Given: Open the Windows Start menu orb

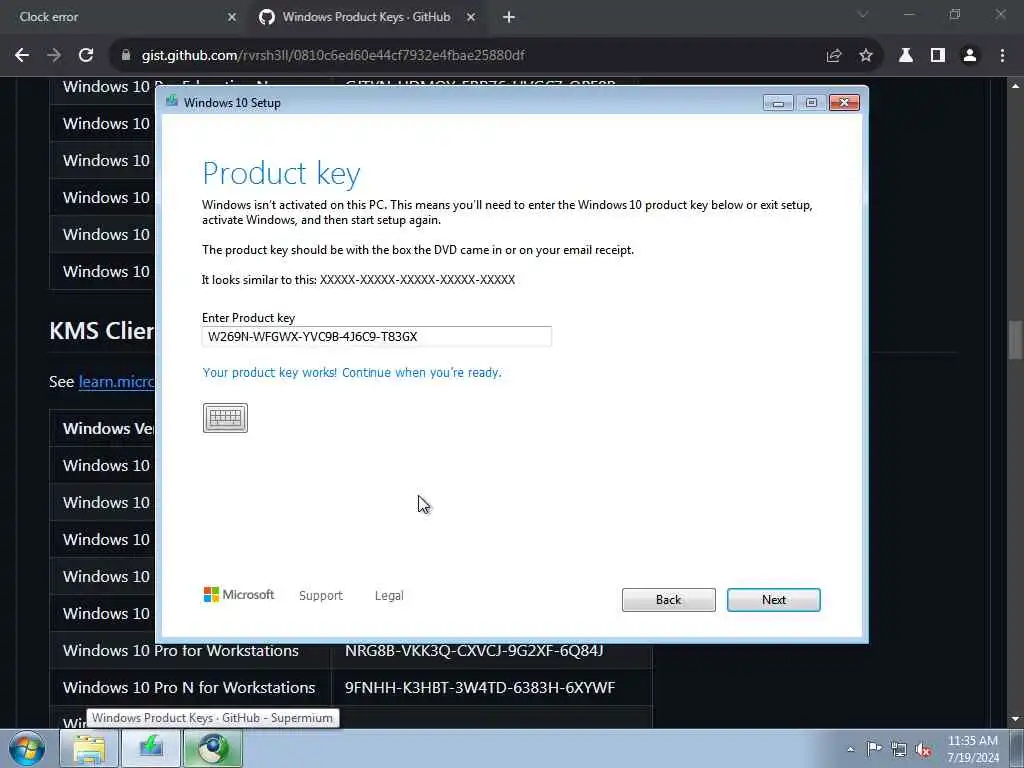Looking at the screenshot, I should [x=27, y=748].
